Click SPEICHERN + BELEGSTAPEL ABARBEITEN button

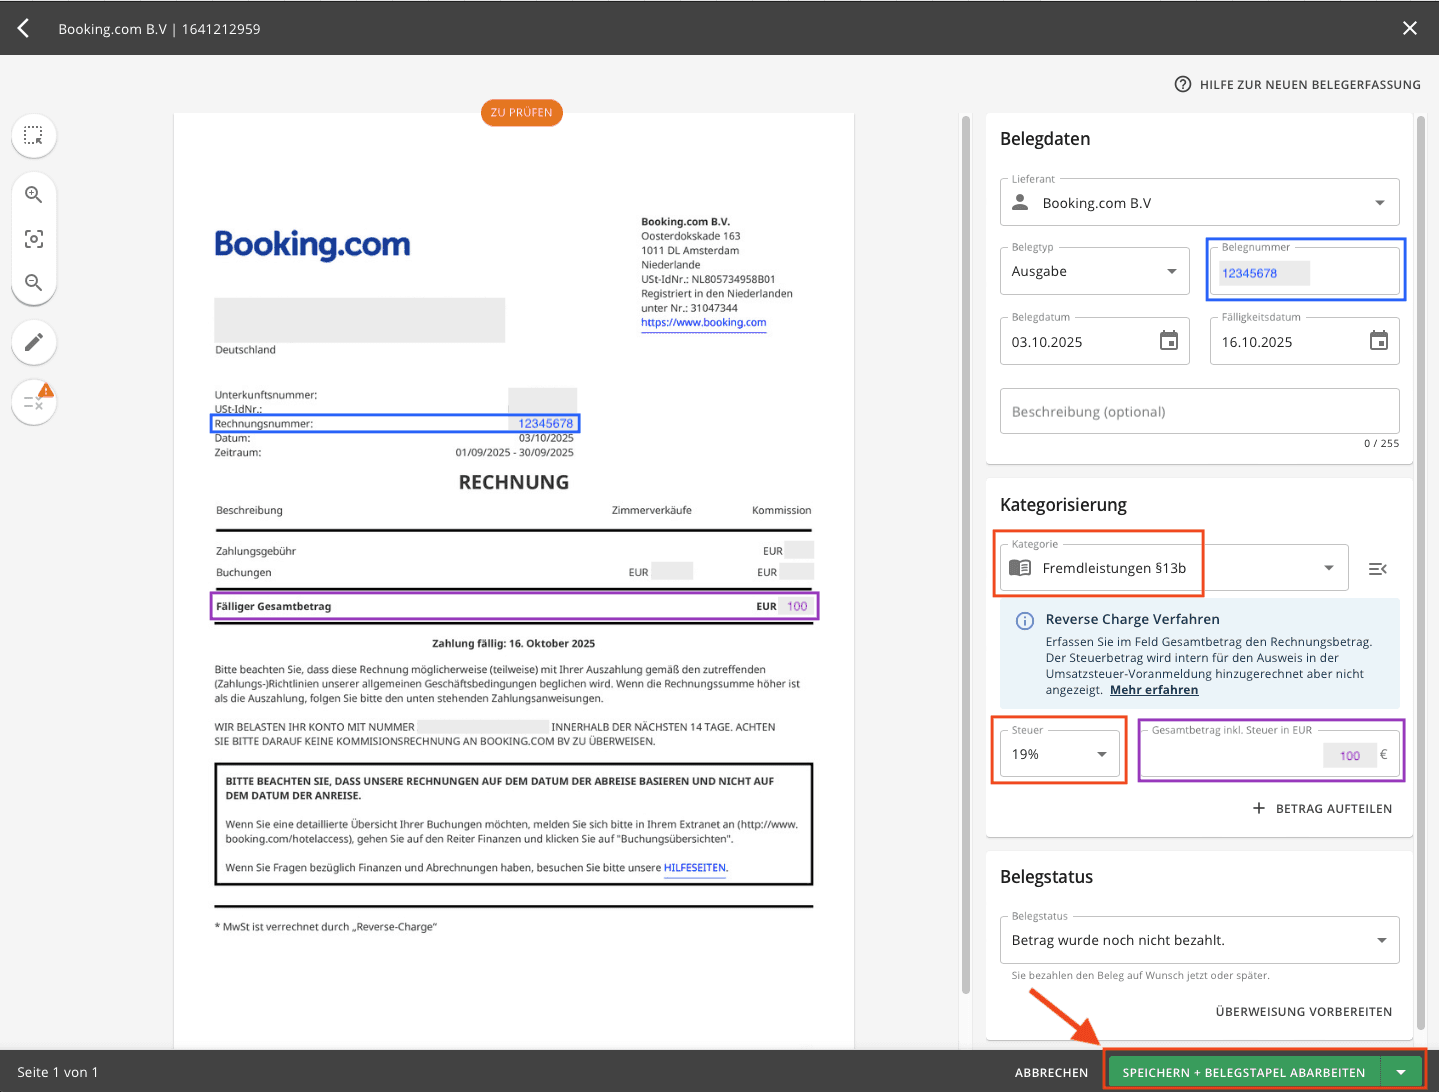point(1243,1072)
